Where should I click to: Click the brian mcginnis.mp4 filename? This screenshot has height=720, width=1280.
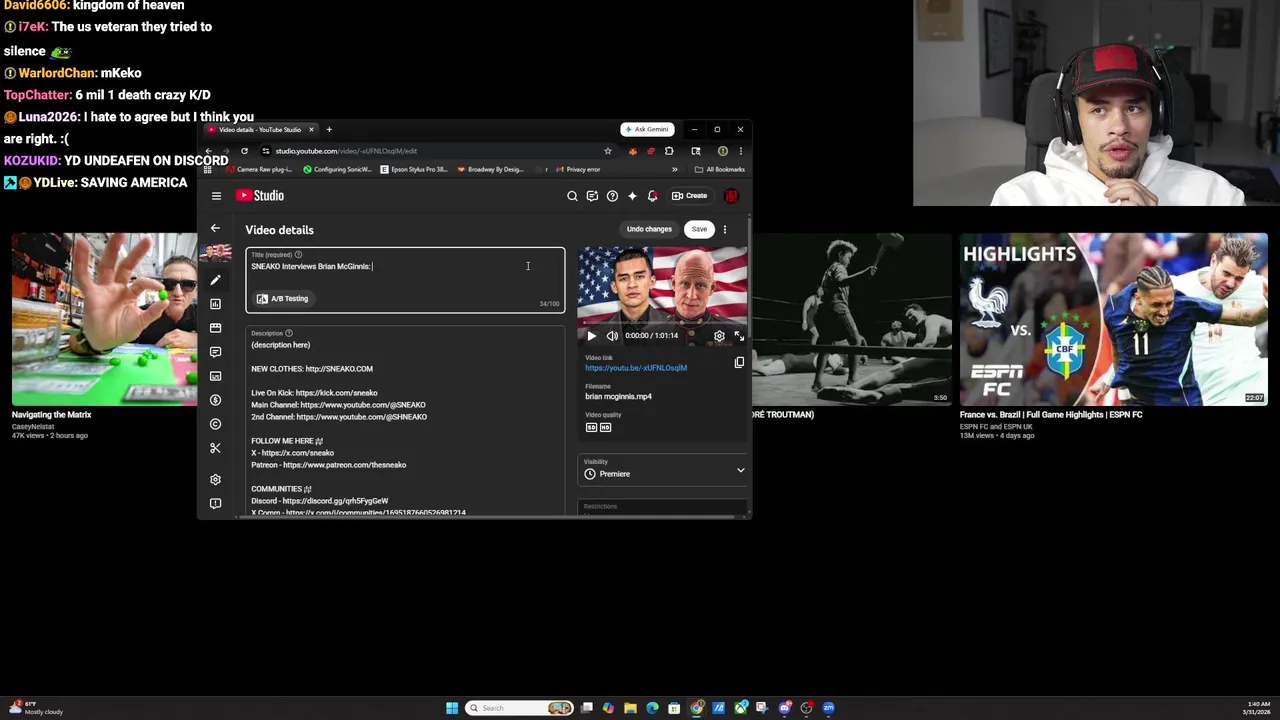[x=618, y=396]
